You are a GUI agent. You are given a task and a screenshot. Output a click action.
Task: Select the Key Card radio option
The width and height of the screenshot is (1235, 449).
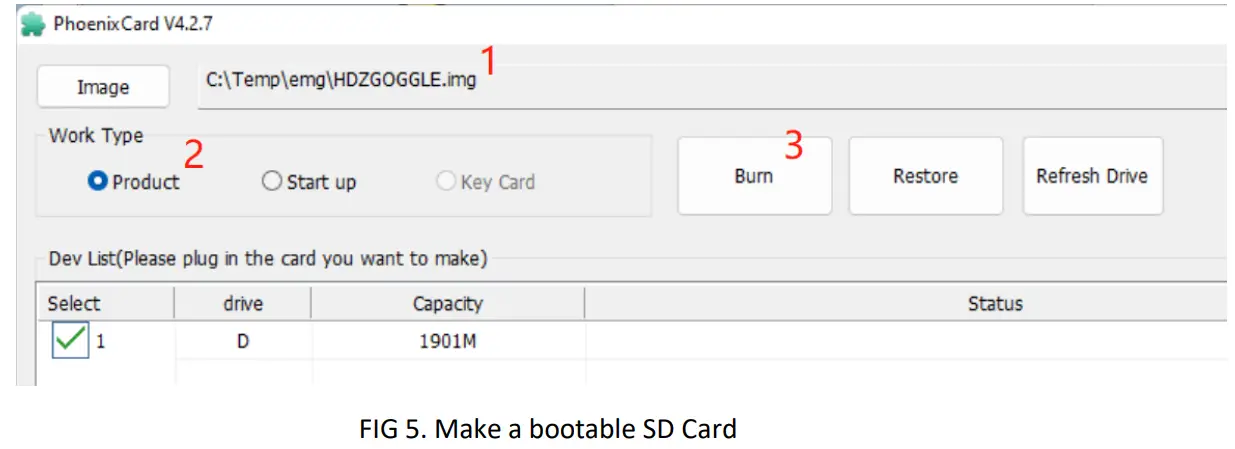click(x=446, y=182)
